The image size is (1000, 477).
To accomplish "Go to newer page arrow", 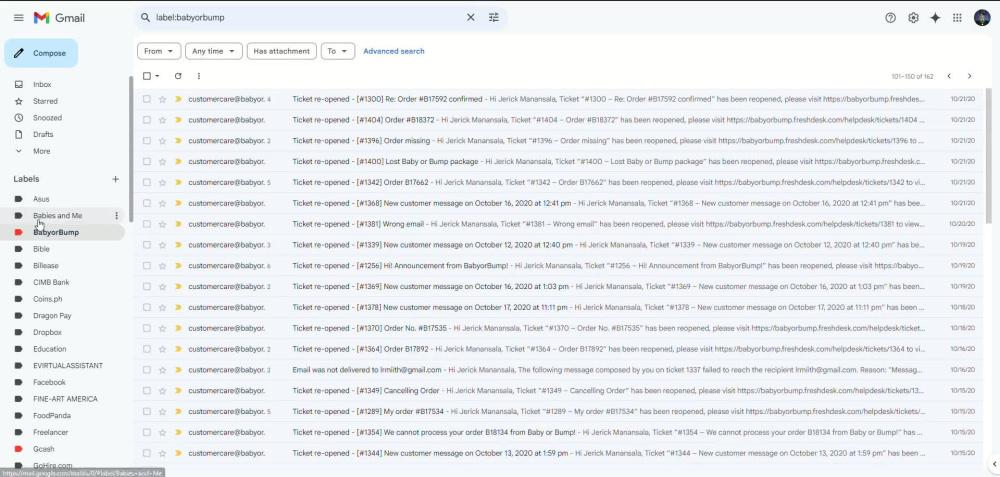I will click(949, 76).
